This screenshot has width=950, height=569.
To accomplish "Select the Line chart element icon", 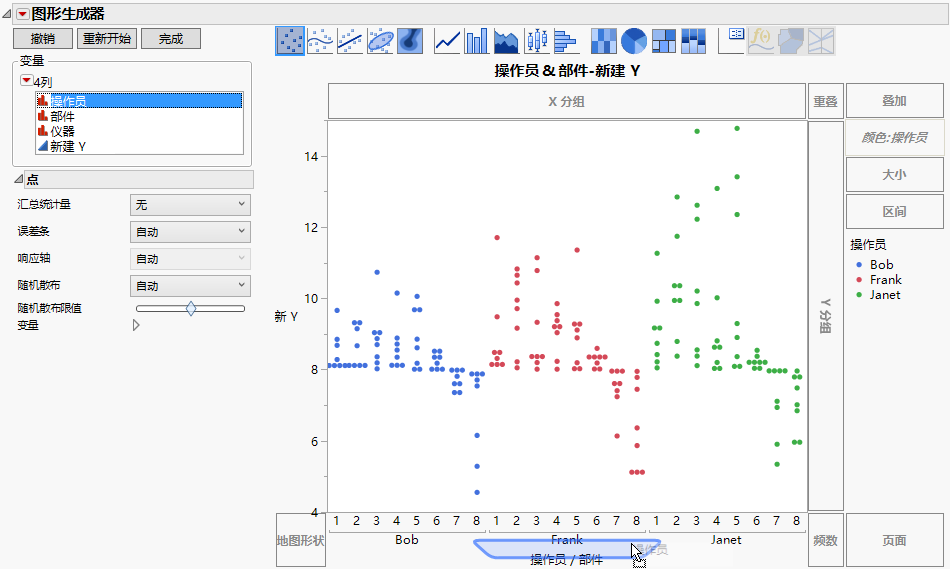I will (x=447, y=41).
